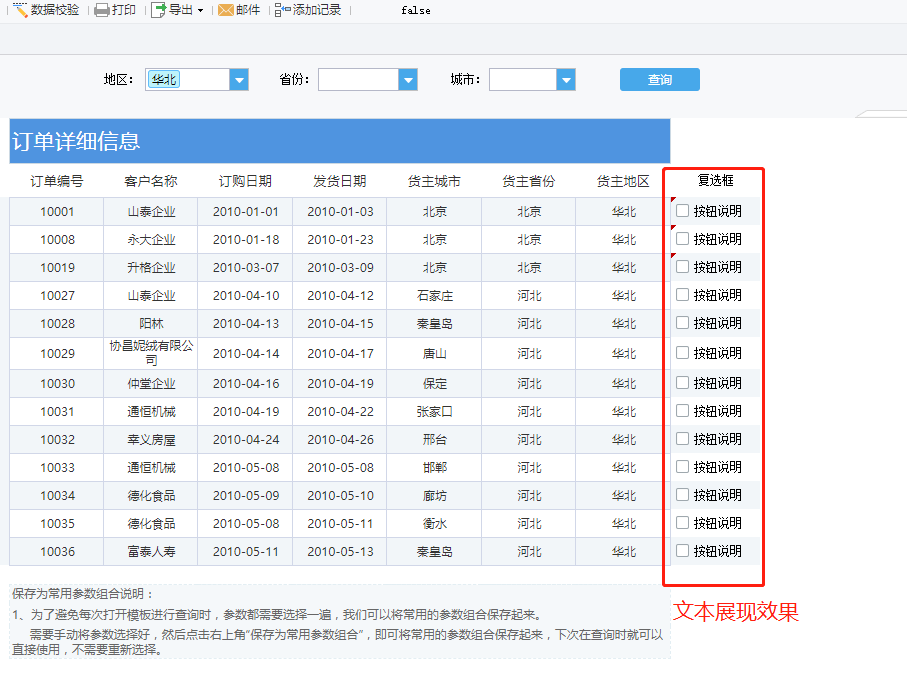Click the 订单编号 column header
This screenshot has width=907, height=694.
[x=57, y=181]
